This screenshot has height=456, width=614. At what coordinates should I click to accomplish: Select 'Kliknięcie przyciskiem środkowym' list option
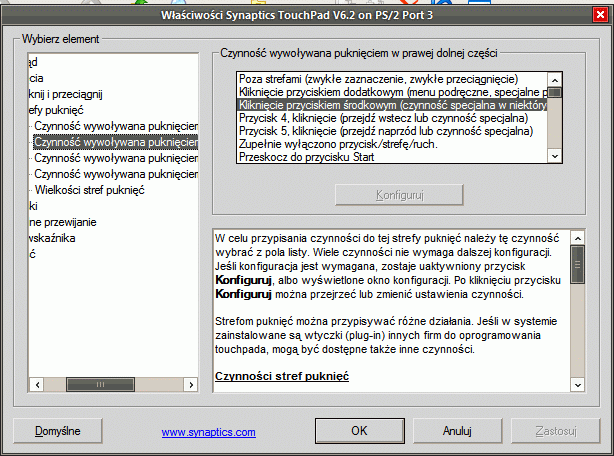coord(392,105)
